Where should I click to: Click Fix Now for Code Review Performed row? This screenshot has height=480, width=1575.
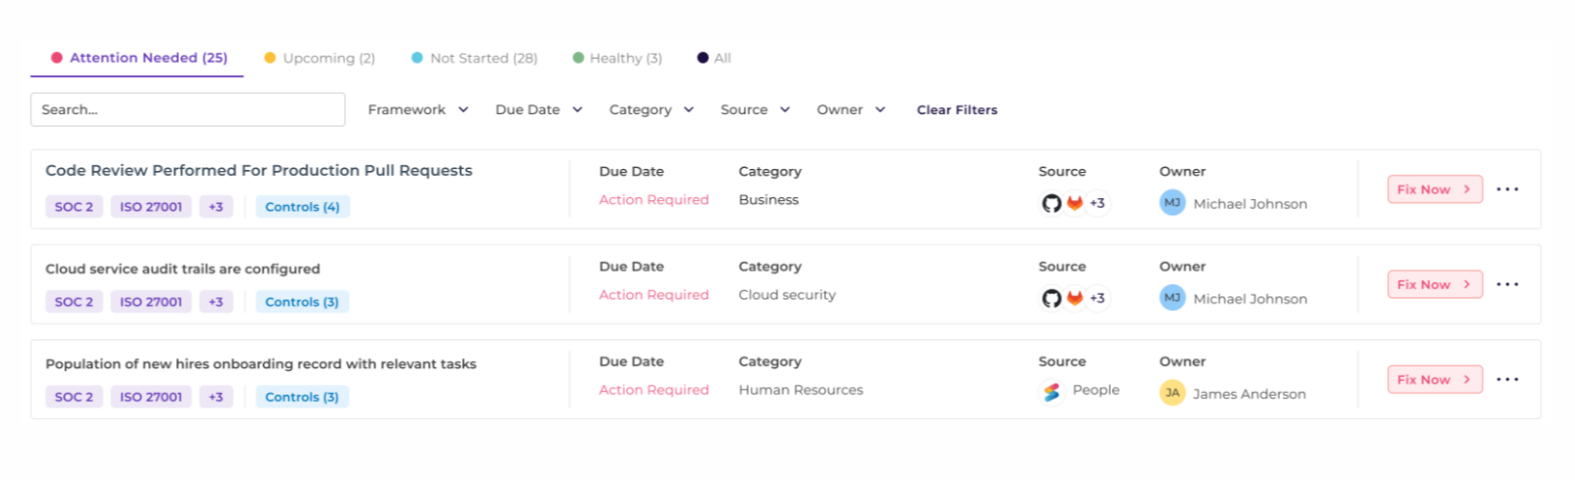pyautogui.click(x=1434, y=189)
